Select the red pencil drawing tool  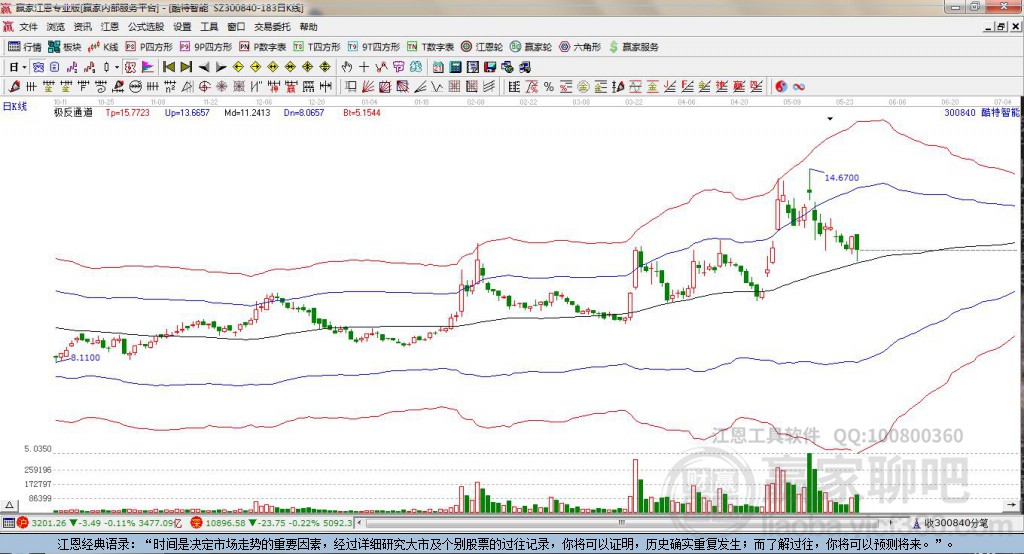click(14, 86)
